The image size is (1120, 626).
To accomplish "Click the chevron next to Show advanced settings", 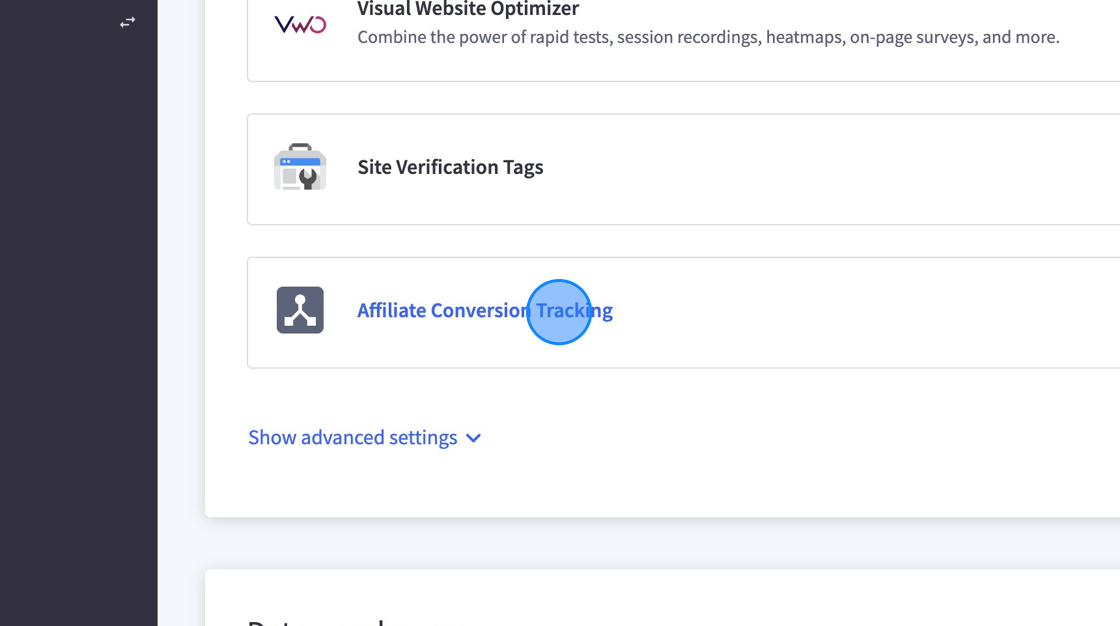I will pos(473,437).
